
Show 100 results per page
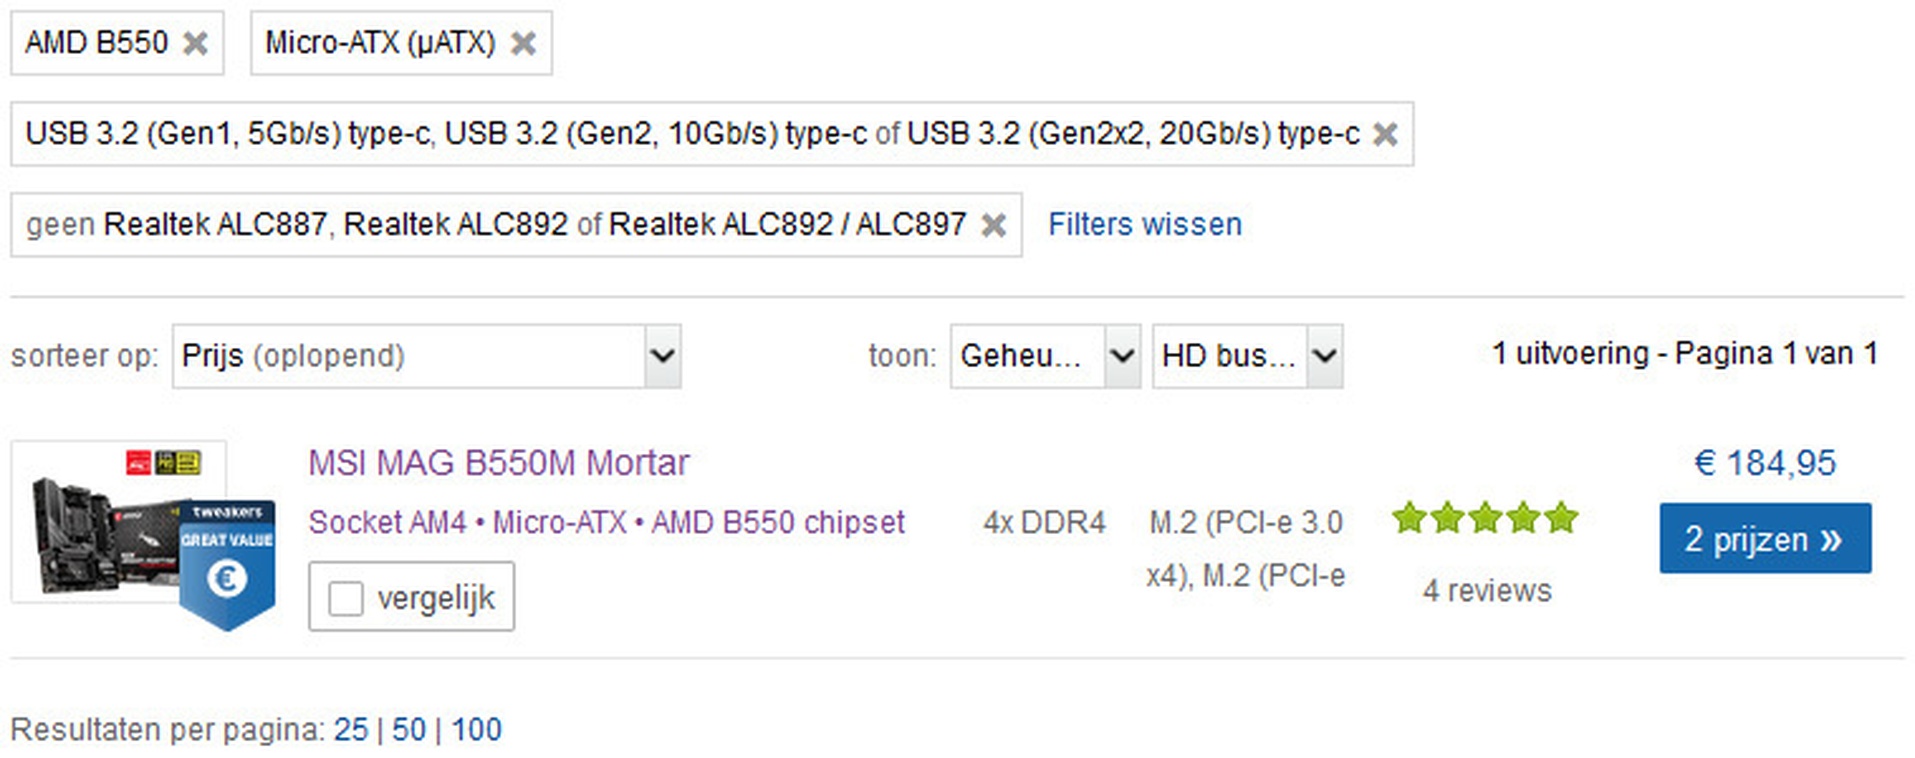(476, 730)
